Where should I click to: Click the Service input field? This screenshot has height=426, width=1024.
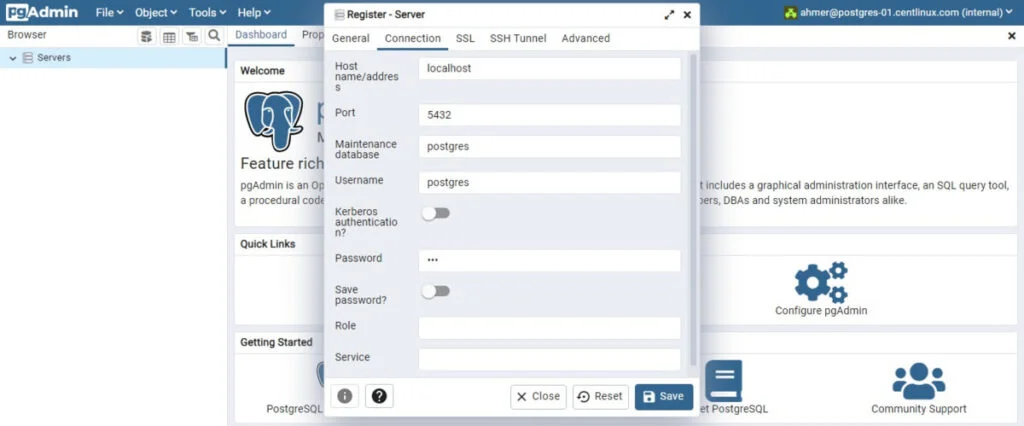[x=549, y=359]
